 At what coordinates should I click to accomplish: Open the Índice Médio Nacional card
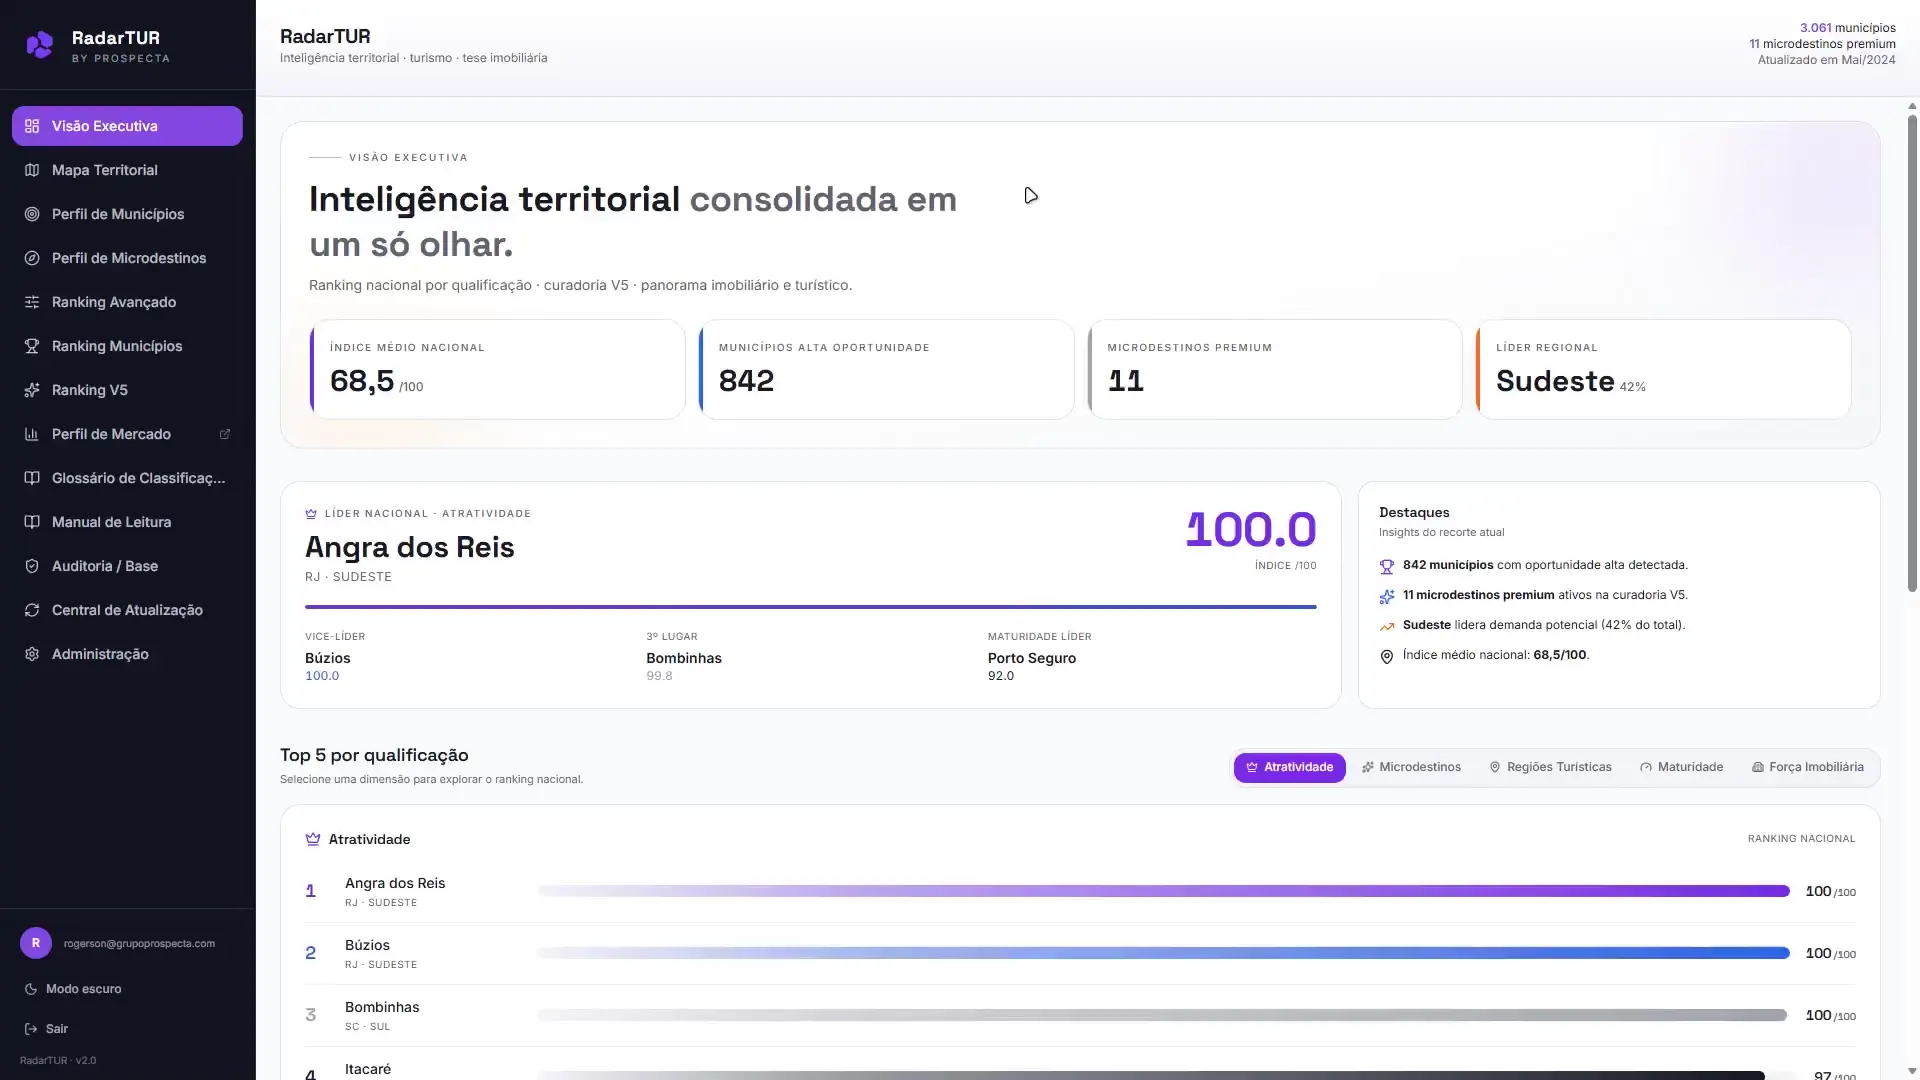[497, 369]
